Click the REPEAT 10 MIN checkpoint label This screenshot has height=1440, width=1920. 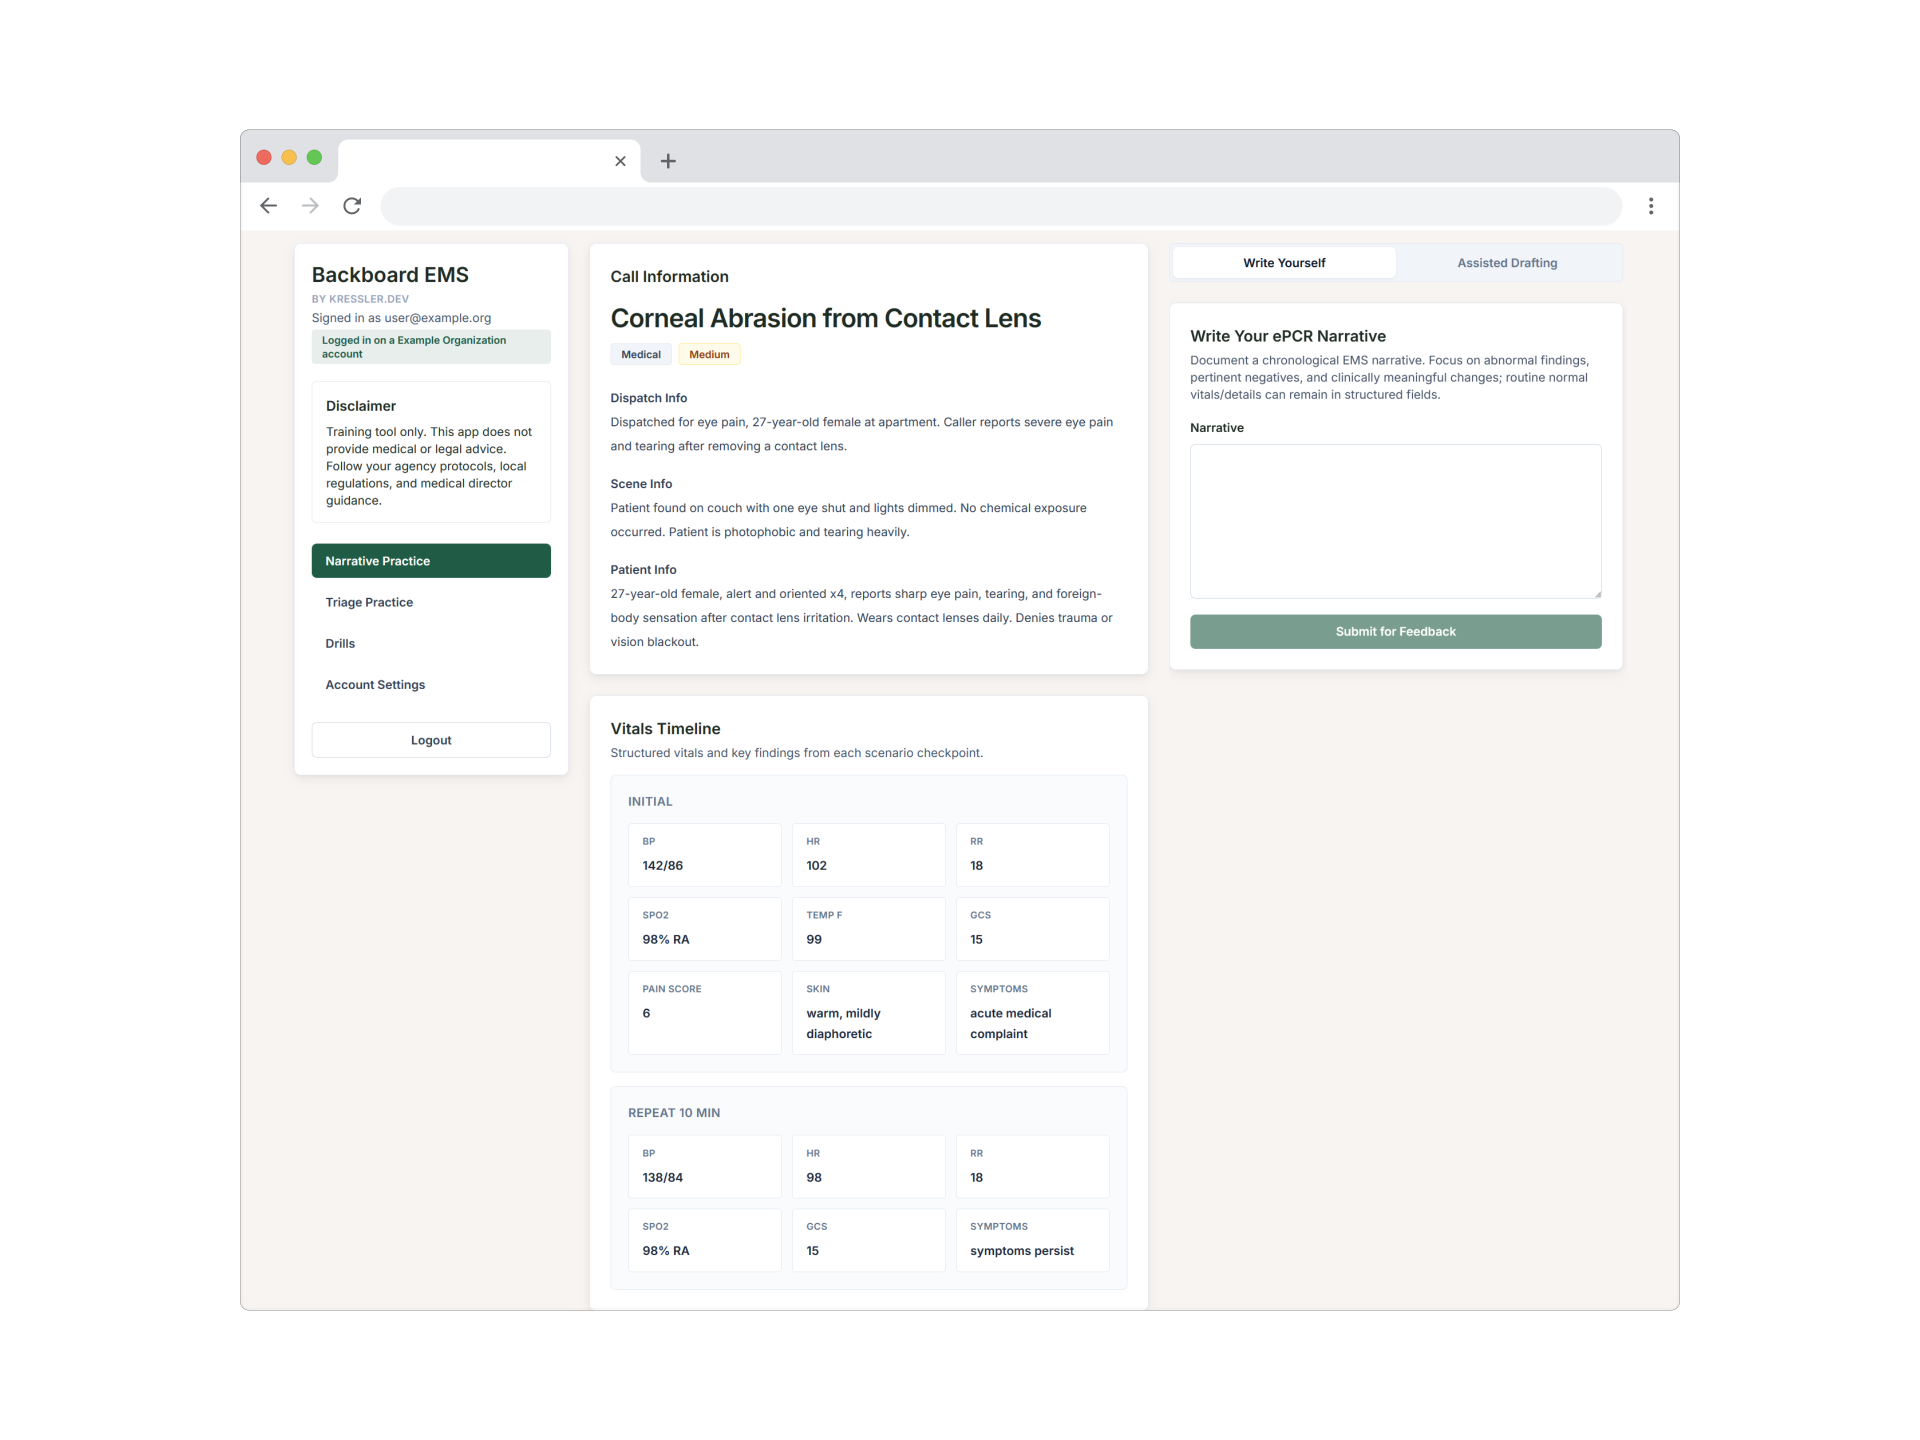674,1113
